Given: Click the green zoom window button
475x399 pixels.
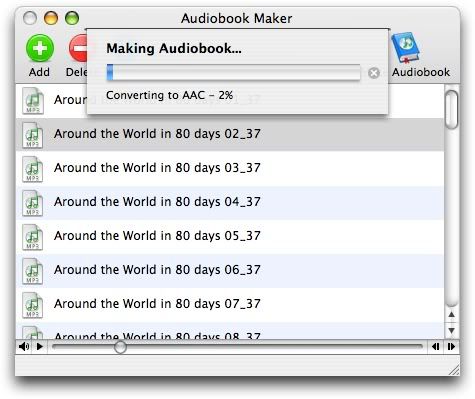Looking at the screenshot, I should click(72, 18).
